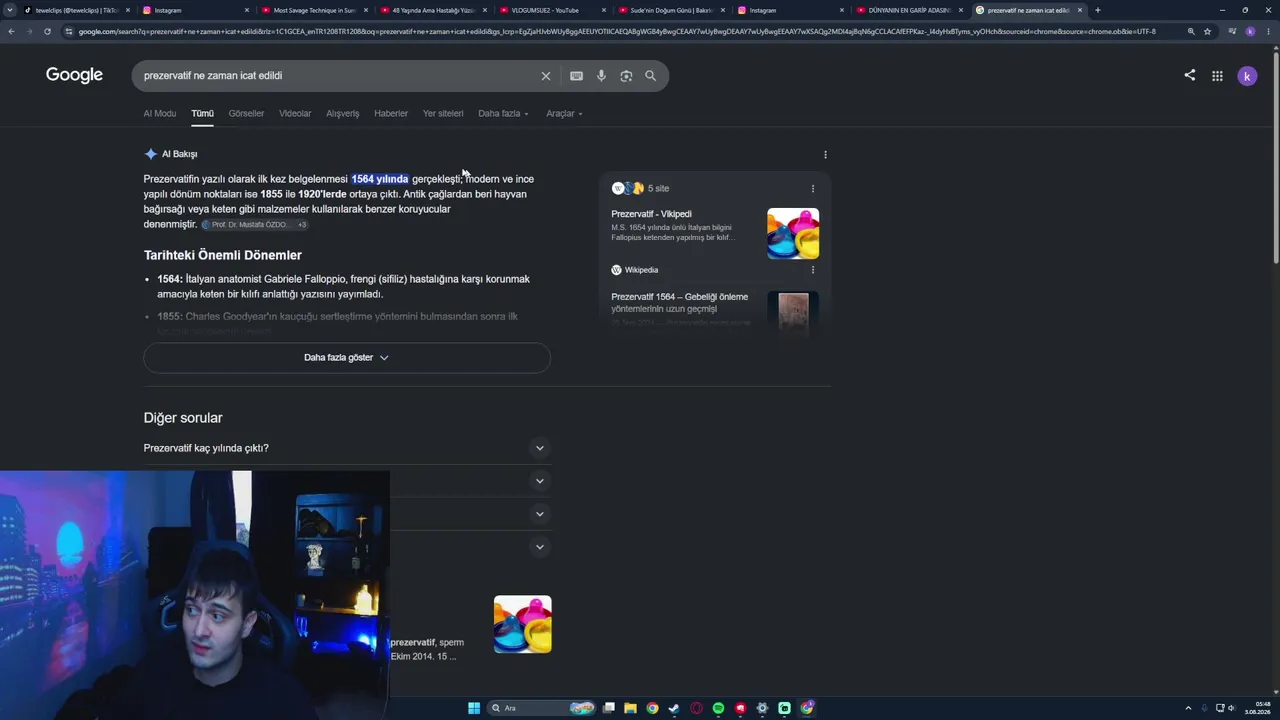Click the Windows taskbar Ara search box
Viewport: 1280px width, 720px height.
click(540, 708)
